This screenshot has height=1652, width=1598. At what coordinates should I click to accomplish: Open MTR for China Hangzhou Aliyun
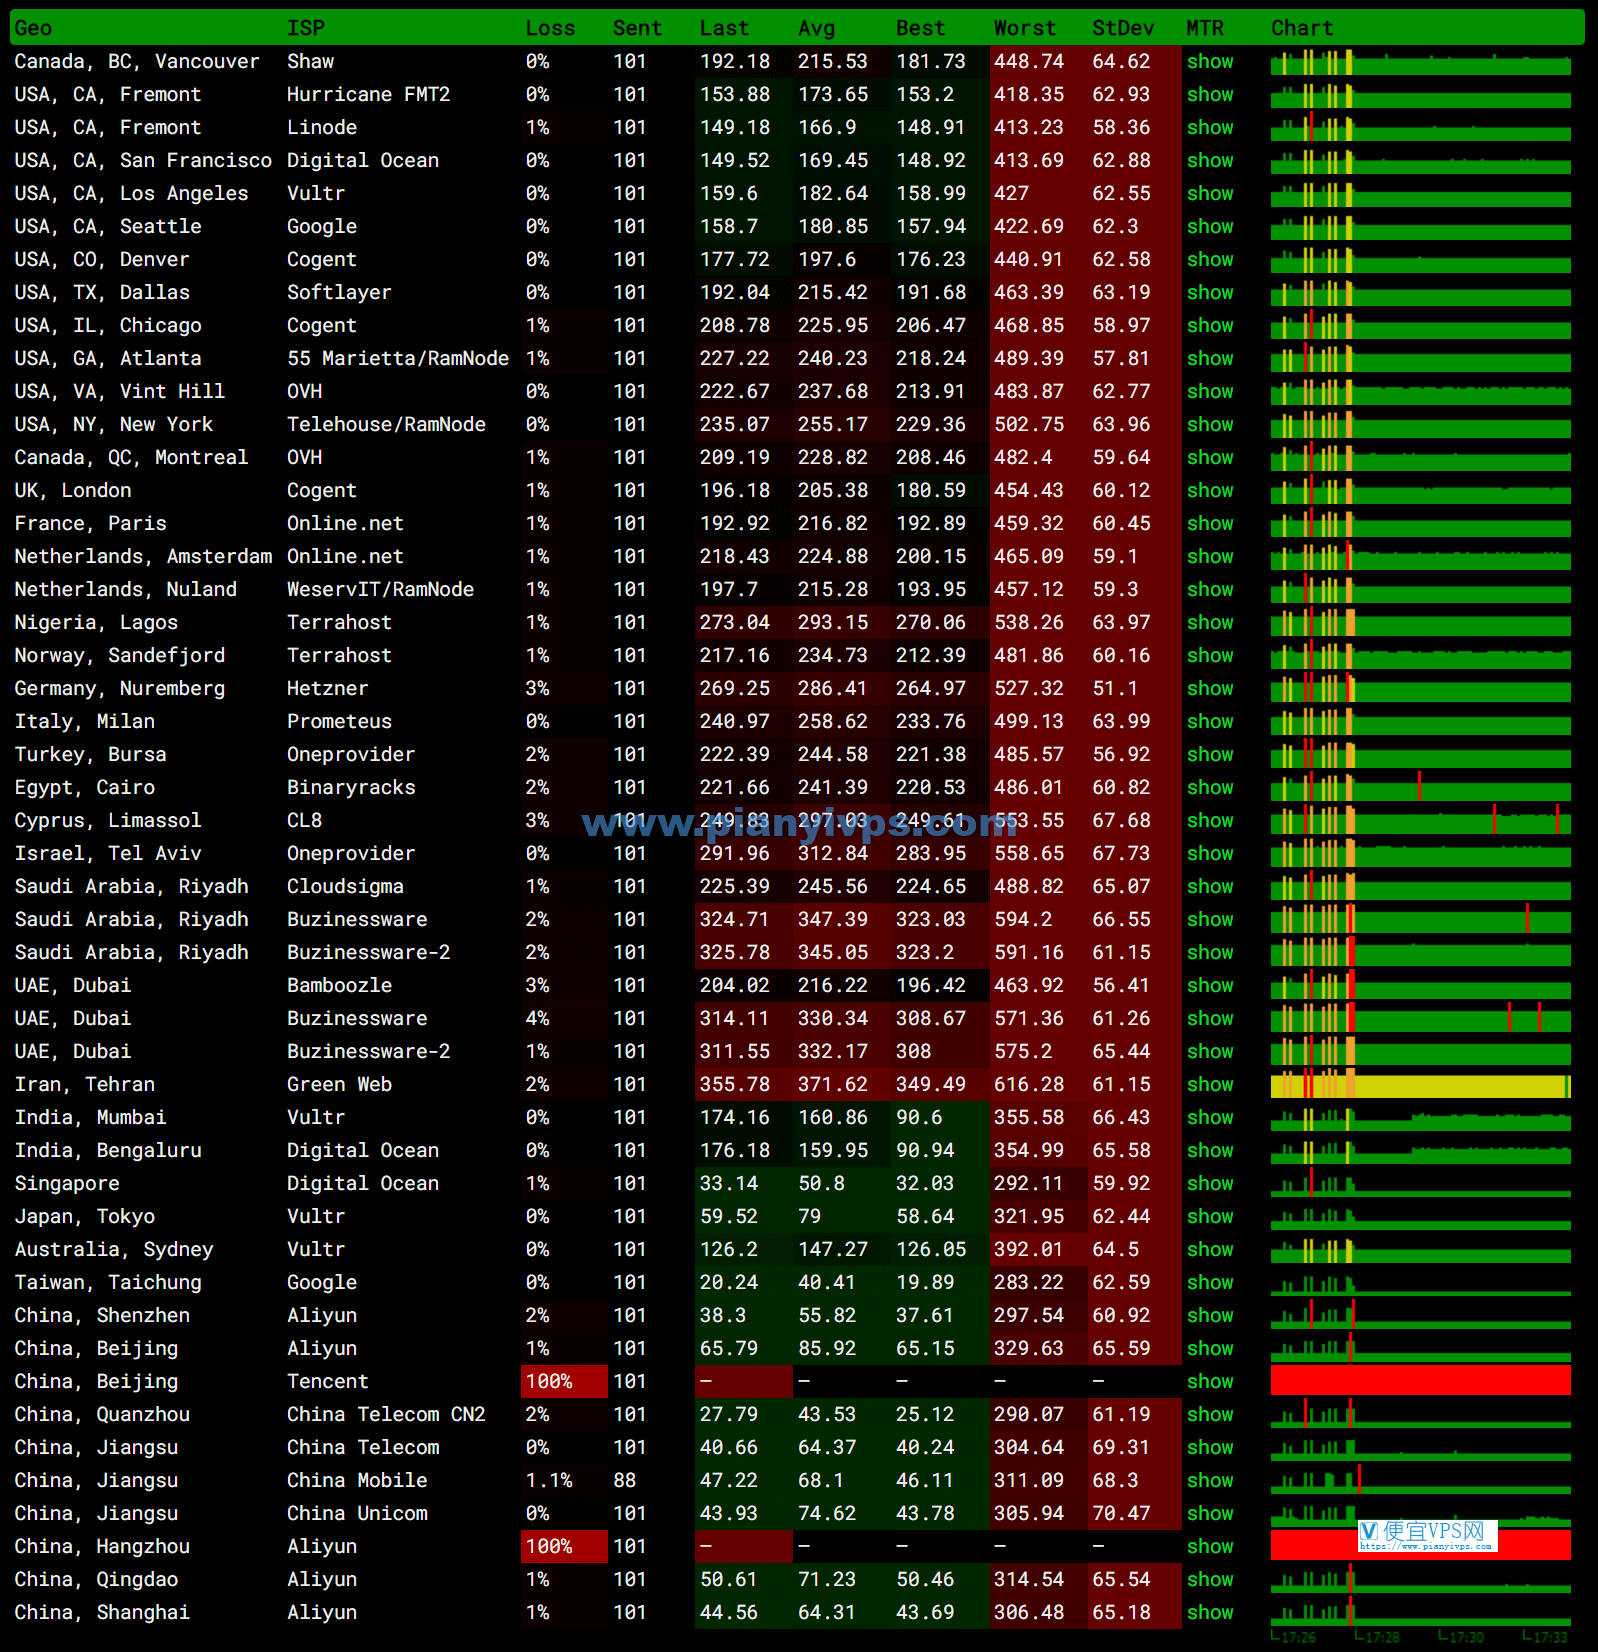tap(1210, 1546)
